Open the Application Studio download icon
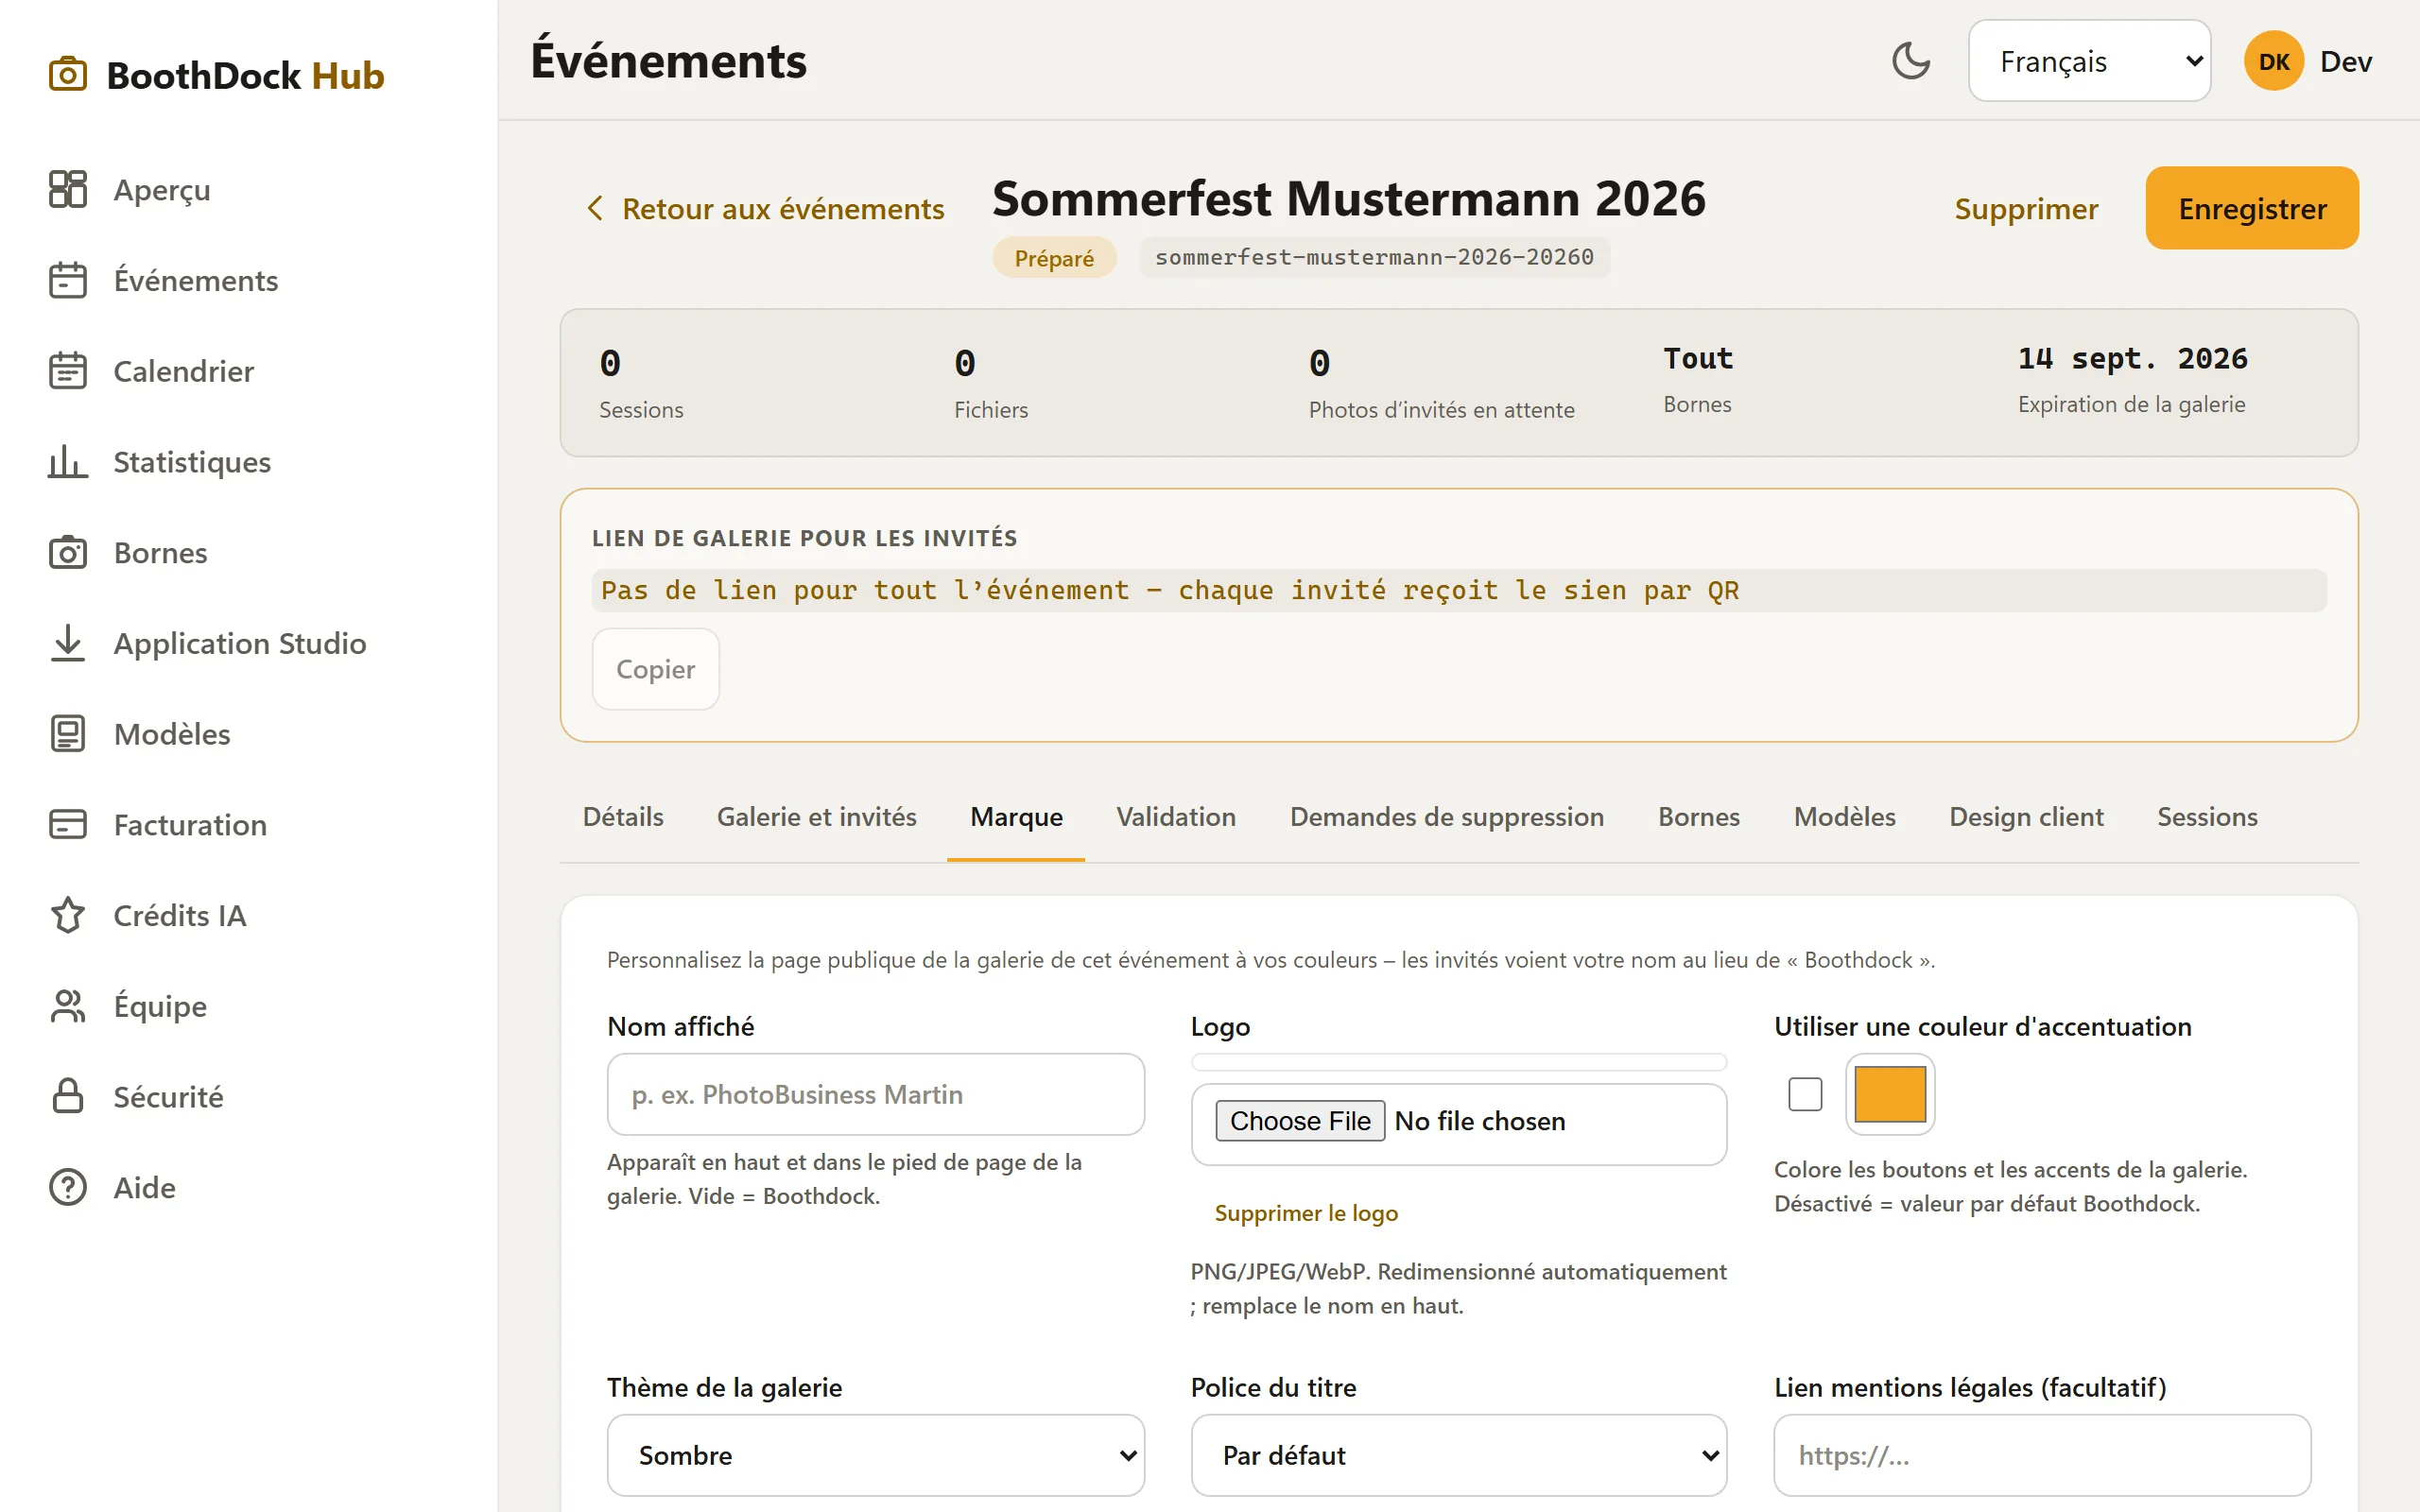Viewport: 2420px width, 1512px height. [67, 643]
